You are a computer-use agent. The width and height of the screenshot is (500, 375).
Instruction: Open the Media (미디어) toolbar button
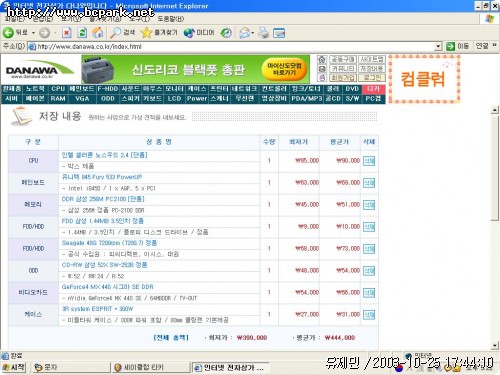199,32
